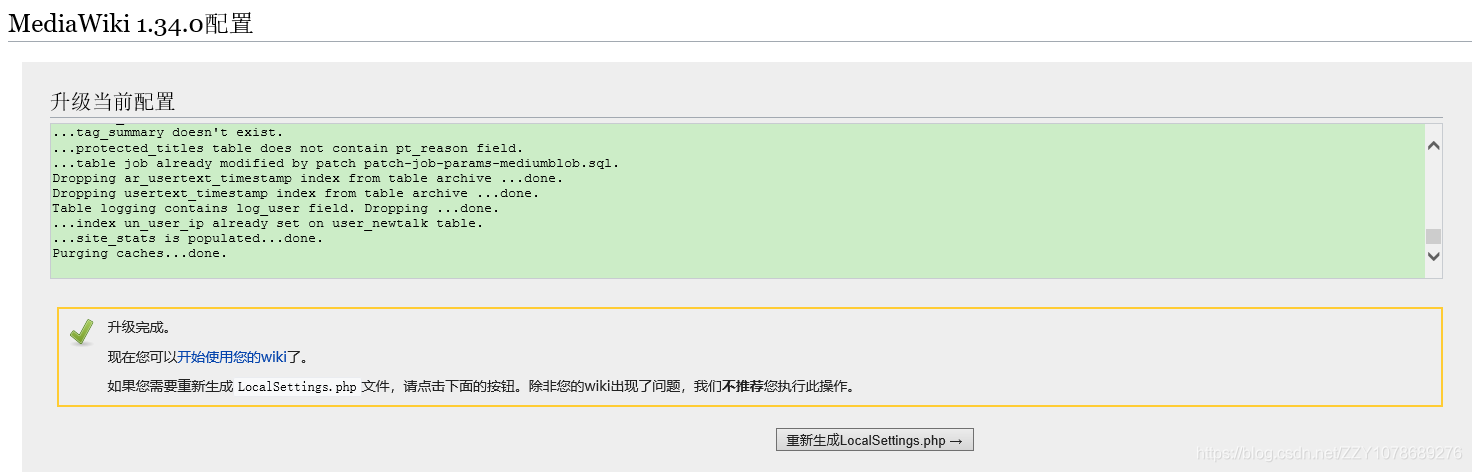
Task: Click the patch-job-params-mediumblob.sql log line
Action: [336, 163]
